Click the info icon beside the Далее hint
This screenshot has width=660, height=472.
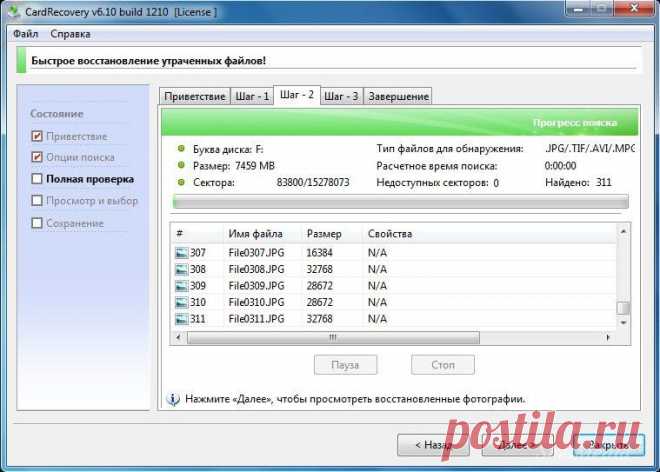pos(173,399)
